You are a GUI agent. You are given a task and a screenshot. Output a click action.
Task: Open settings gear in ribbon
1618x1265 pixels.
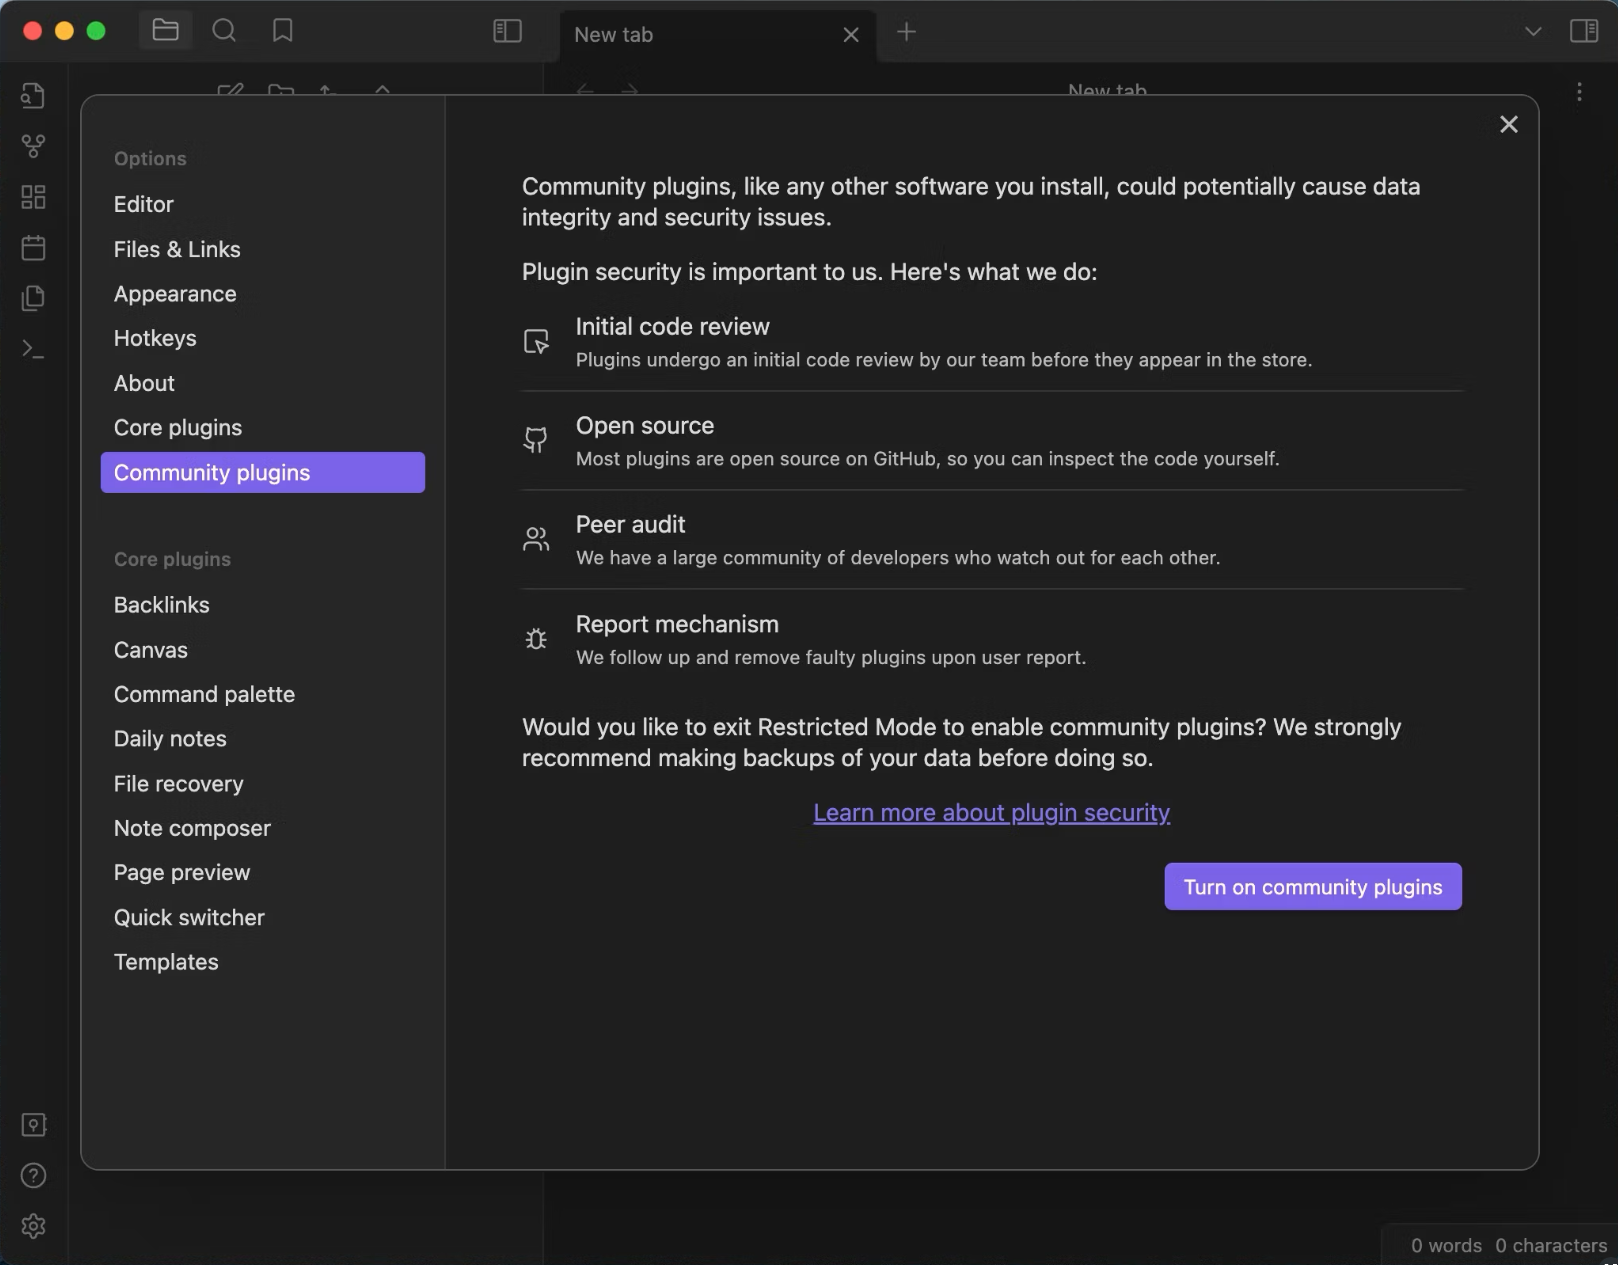pos(33,1226)
